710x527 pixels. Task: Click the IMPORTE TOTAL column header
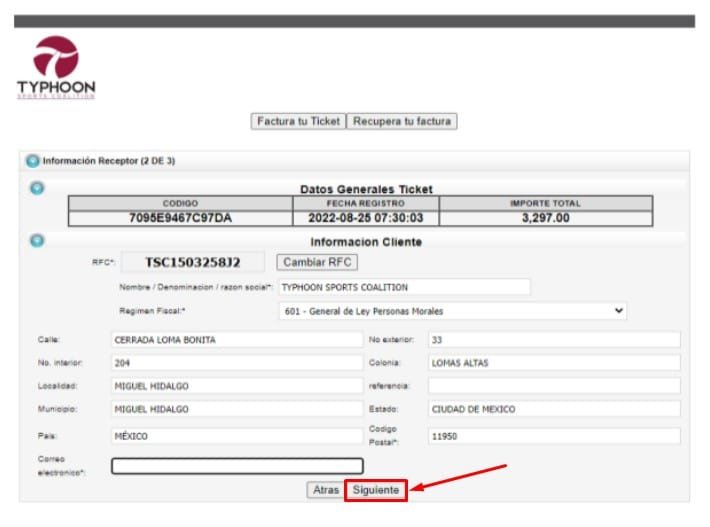click(546, 203)
